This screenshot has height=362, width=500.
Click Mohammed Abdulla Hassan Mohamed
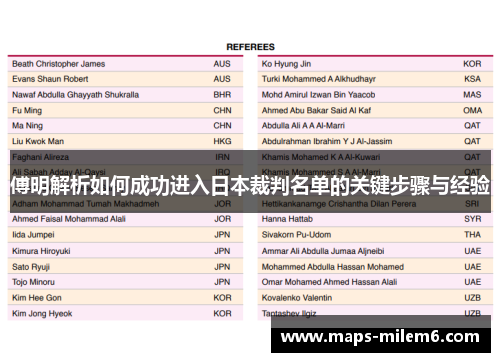[333, 267]
